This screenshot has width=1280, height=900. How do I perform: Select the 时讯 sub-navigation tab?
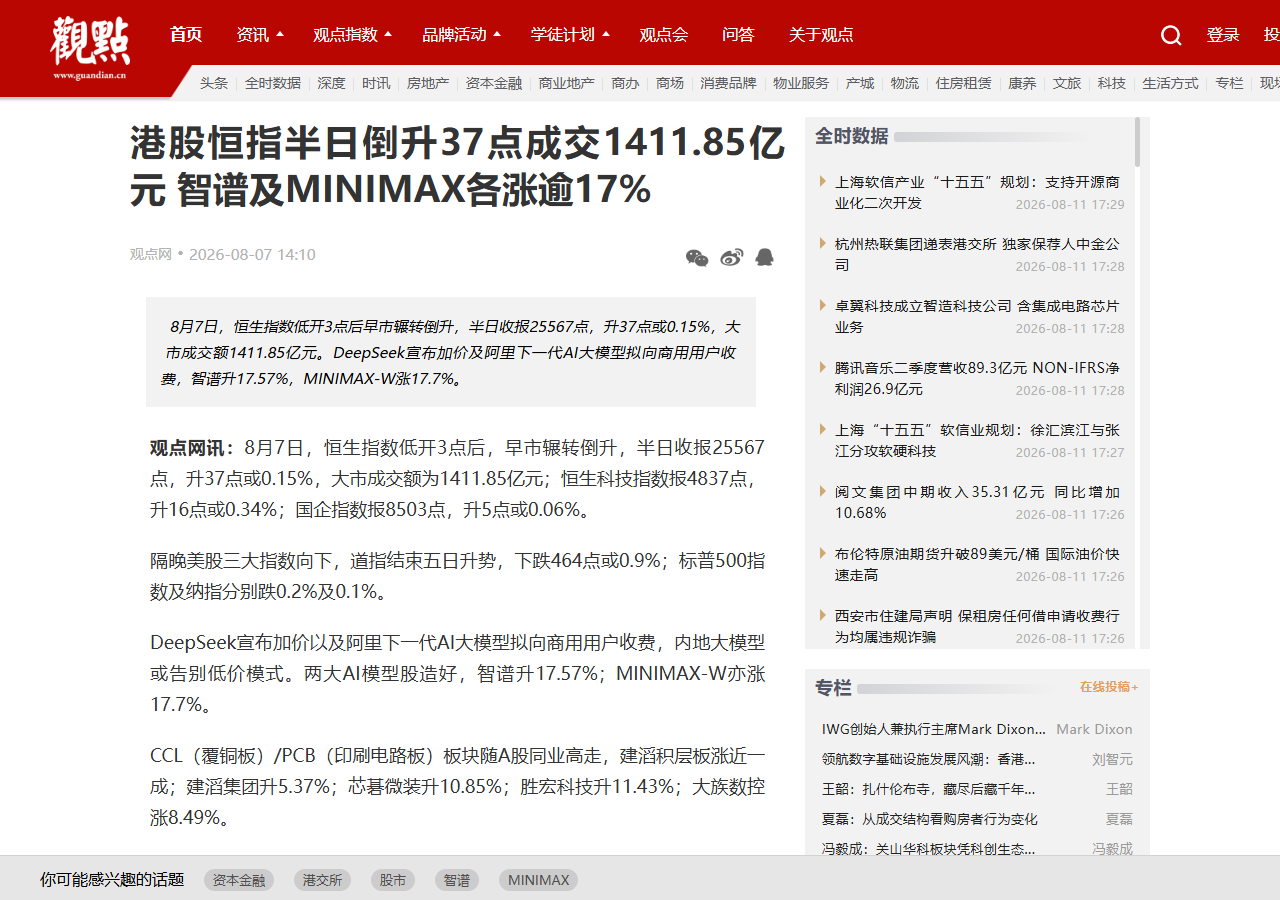coord(376,83)
